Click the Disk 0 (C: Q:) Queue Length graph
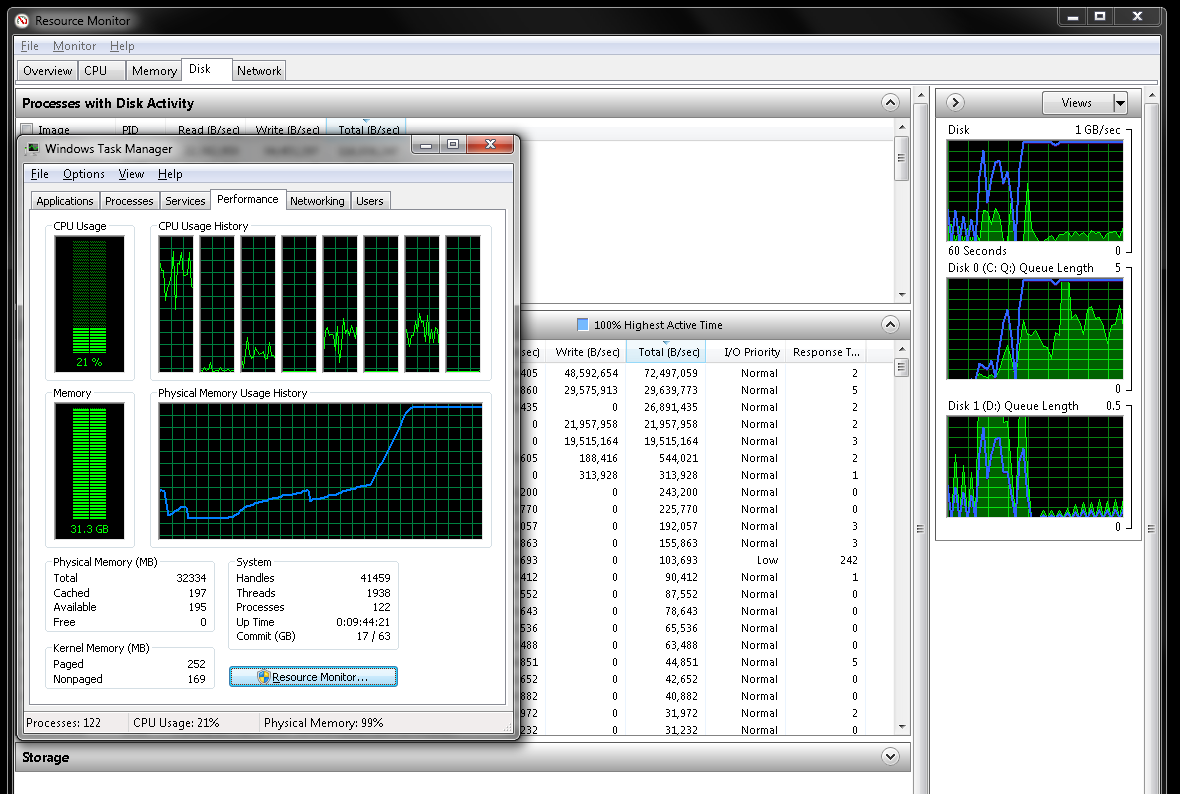 pyautogui.click(x=1035, y=329)
